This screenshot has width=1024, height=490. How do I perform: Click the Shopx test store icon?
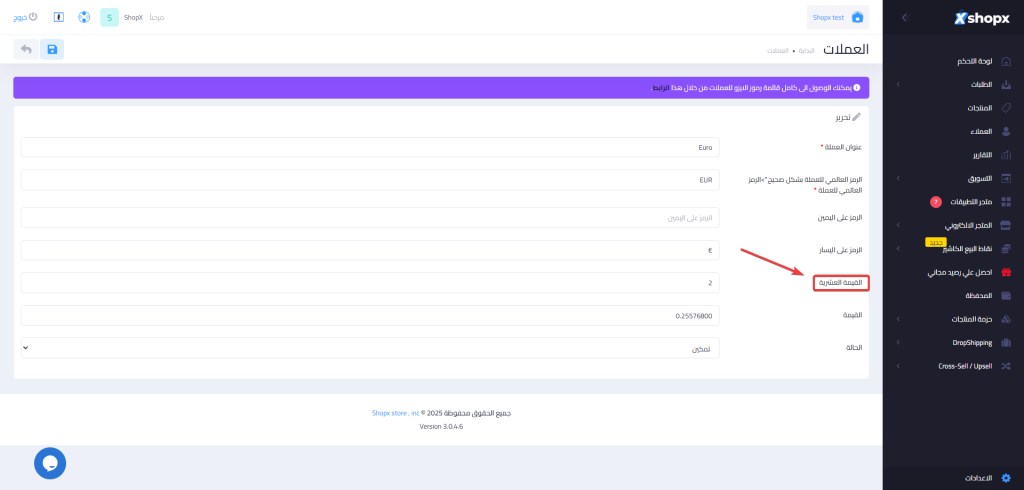click(856, 17)
